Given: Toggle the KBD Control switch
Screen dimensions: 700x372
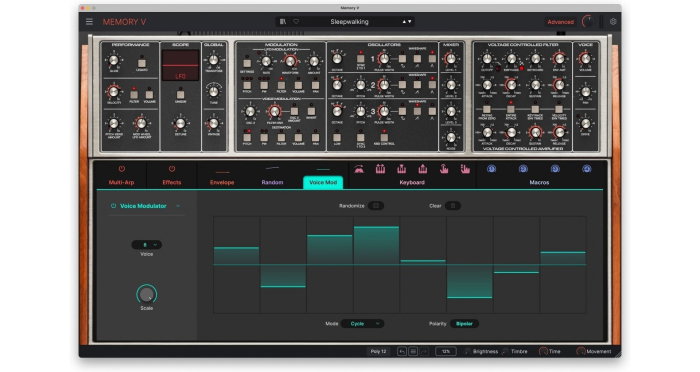Looking at the screenshot, I should point(384,137).
